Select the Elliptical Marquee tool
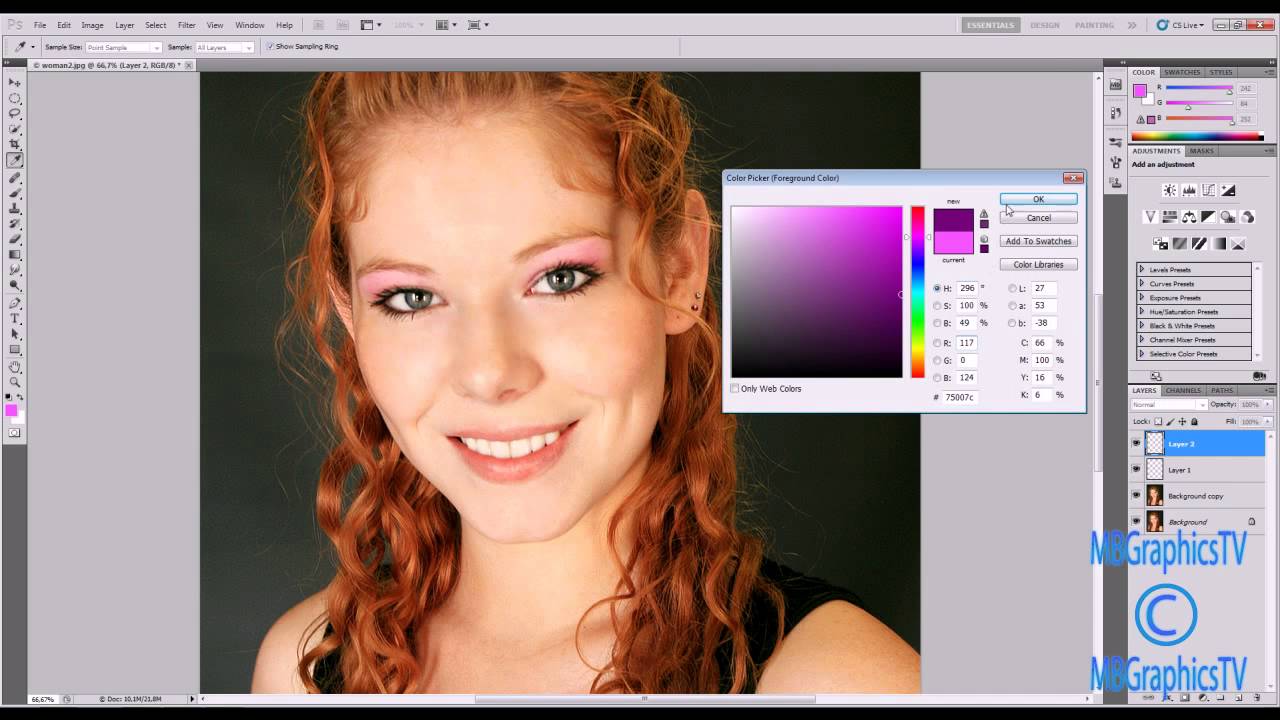The width and height of the screenshot is (1280, 720). pos(15,98)
